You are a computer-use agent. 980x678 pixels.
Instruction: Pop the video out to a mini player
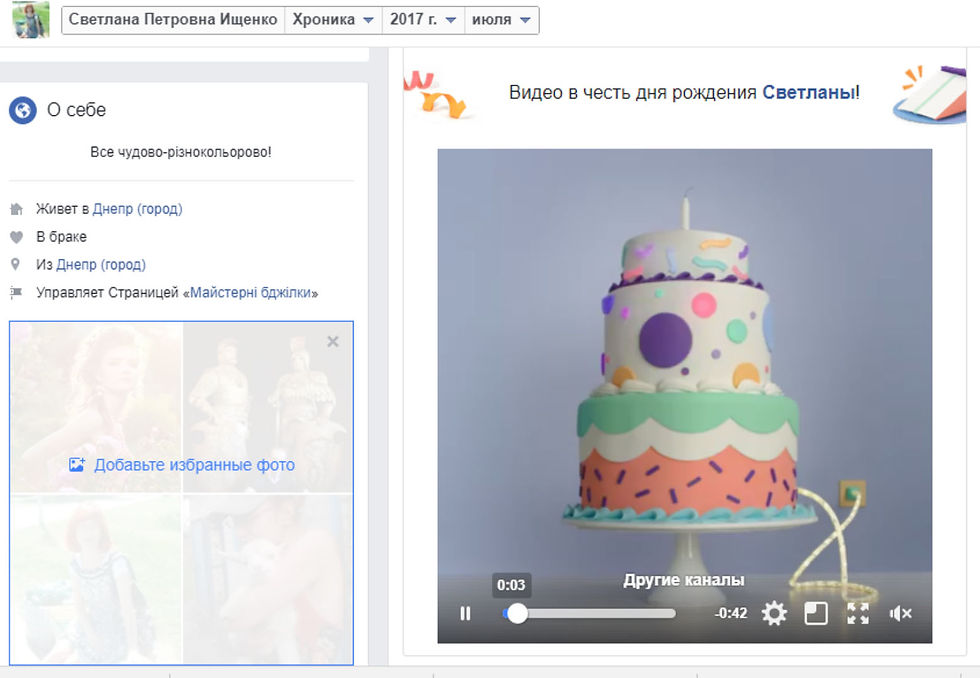pos(816,614)
